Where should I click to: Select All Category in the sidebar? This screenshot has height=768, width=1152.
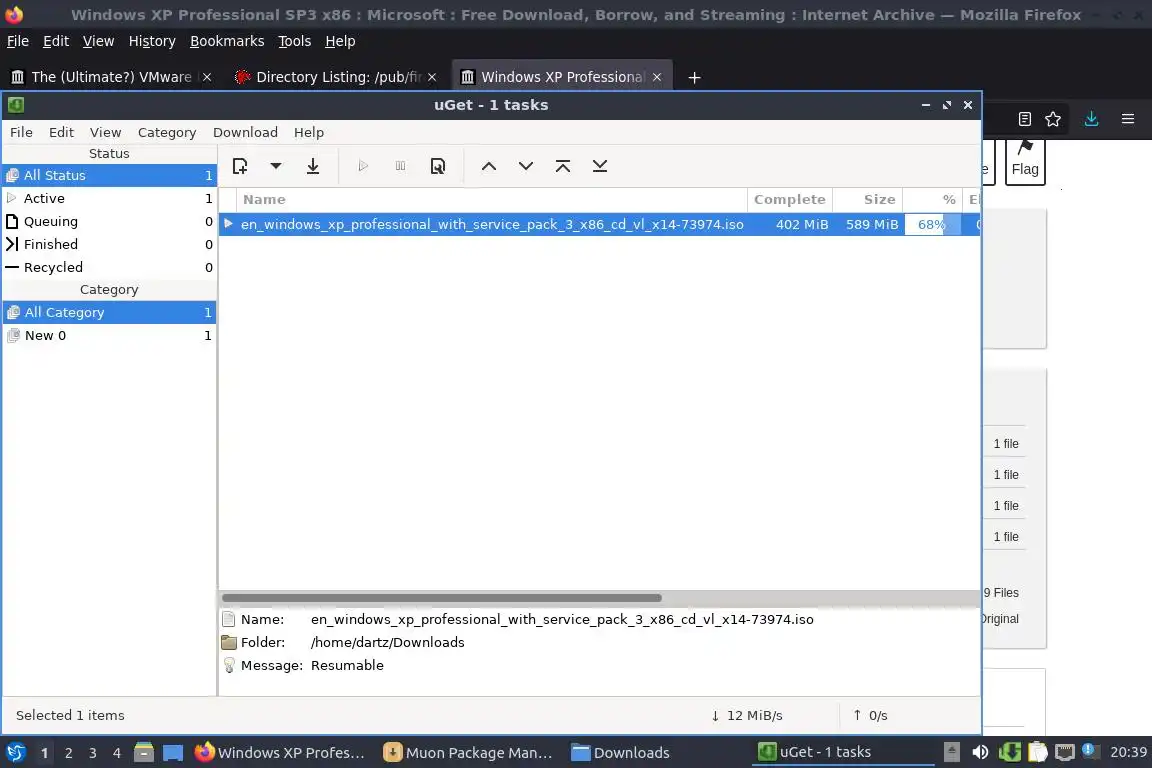(x=109, y=312)
